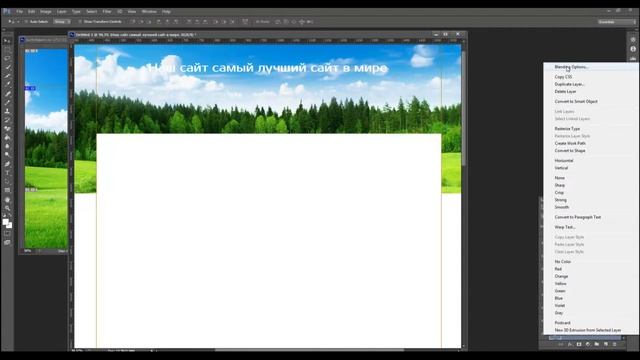Choose Warp Text in context menu
Screen dimensions: 640x360
pyautogui.click(x=565, y=227)
